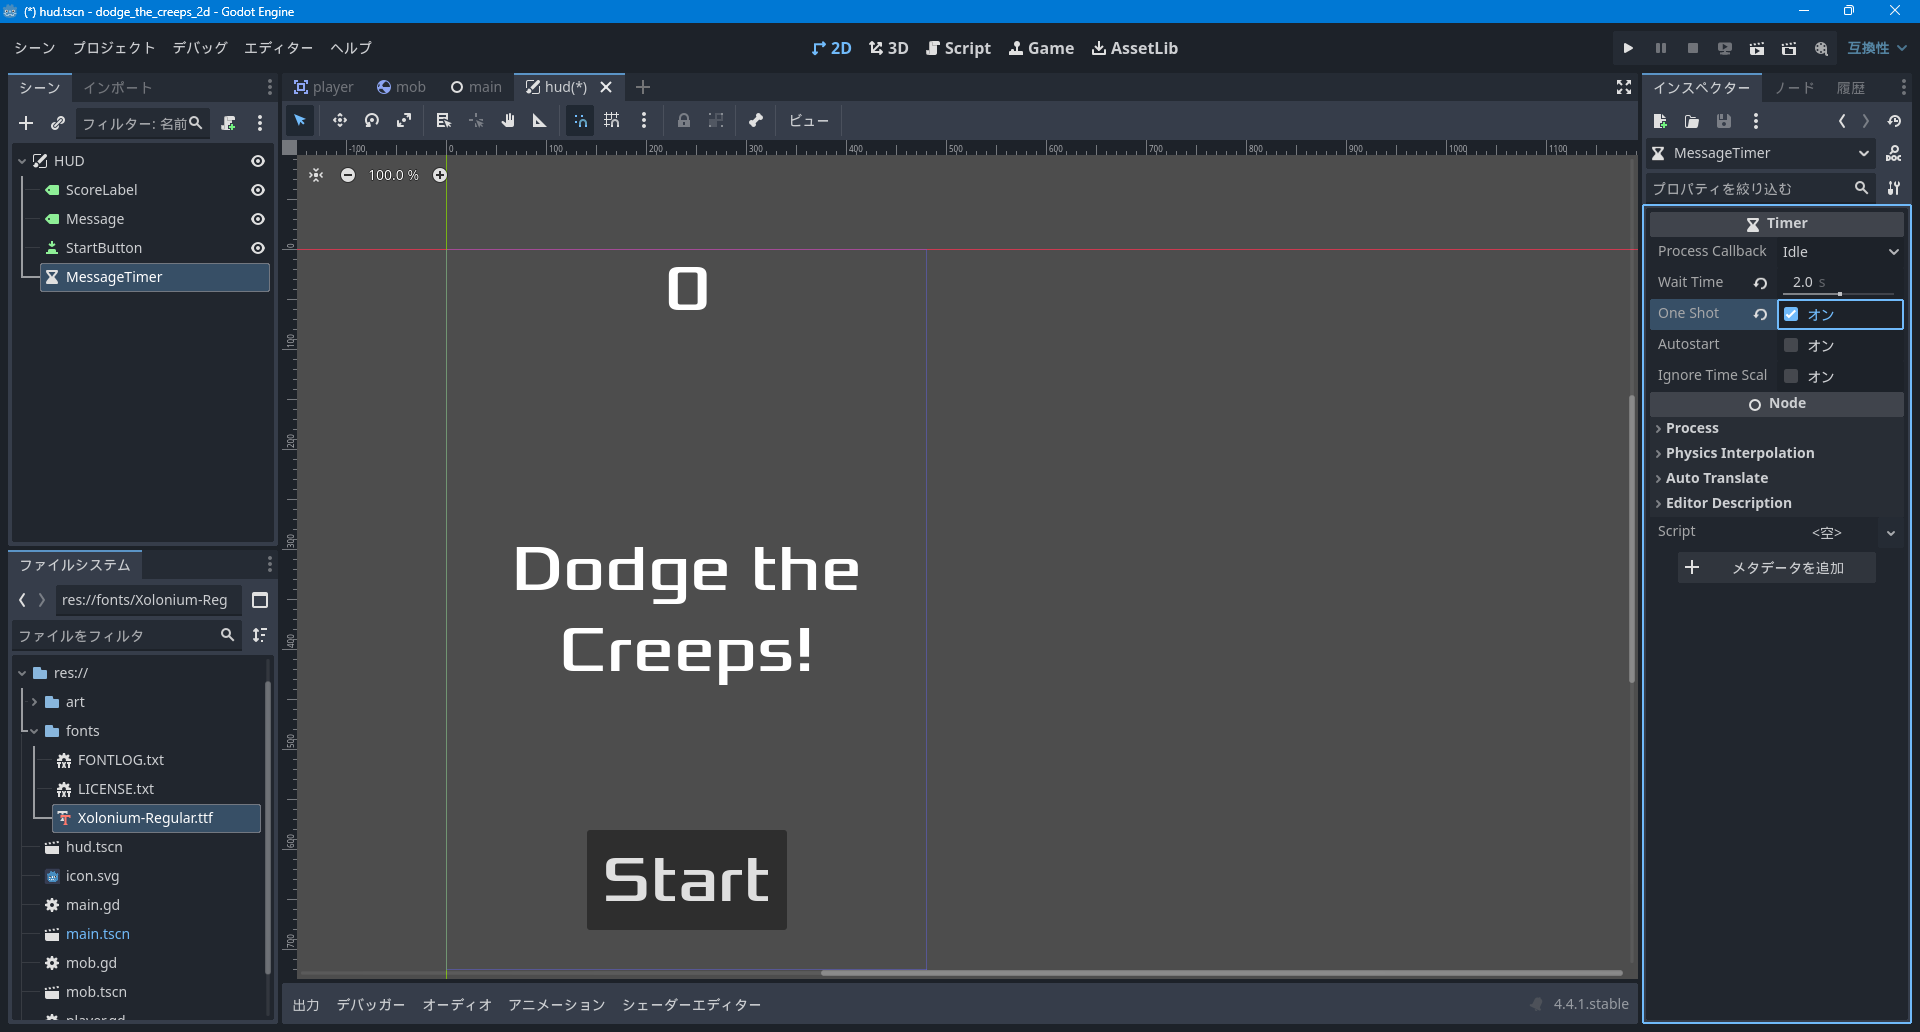Toggle visibility of ScoreLabel node
Viewport: 1920px width, 1032px height.
click(x=258, y=190)
